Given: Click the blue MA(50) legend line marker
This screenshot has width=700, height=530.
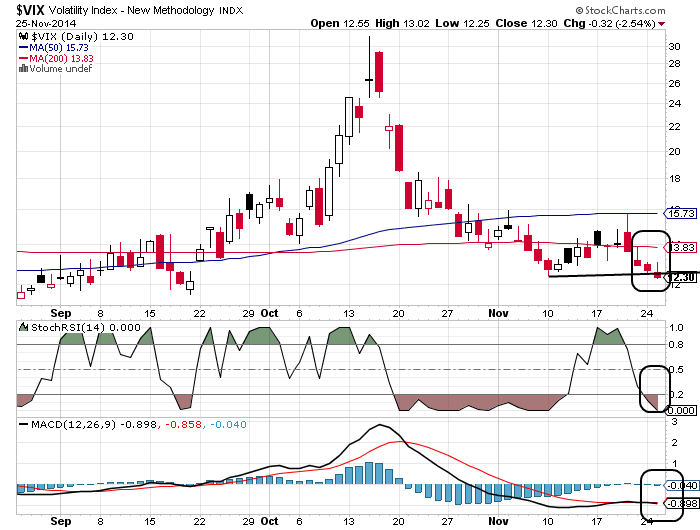Looking at the screenshot, I should point(23,47).
